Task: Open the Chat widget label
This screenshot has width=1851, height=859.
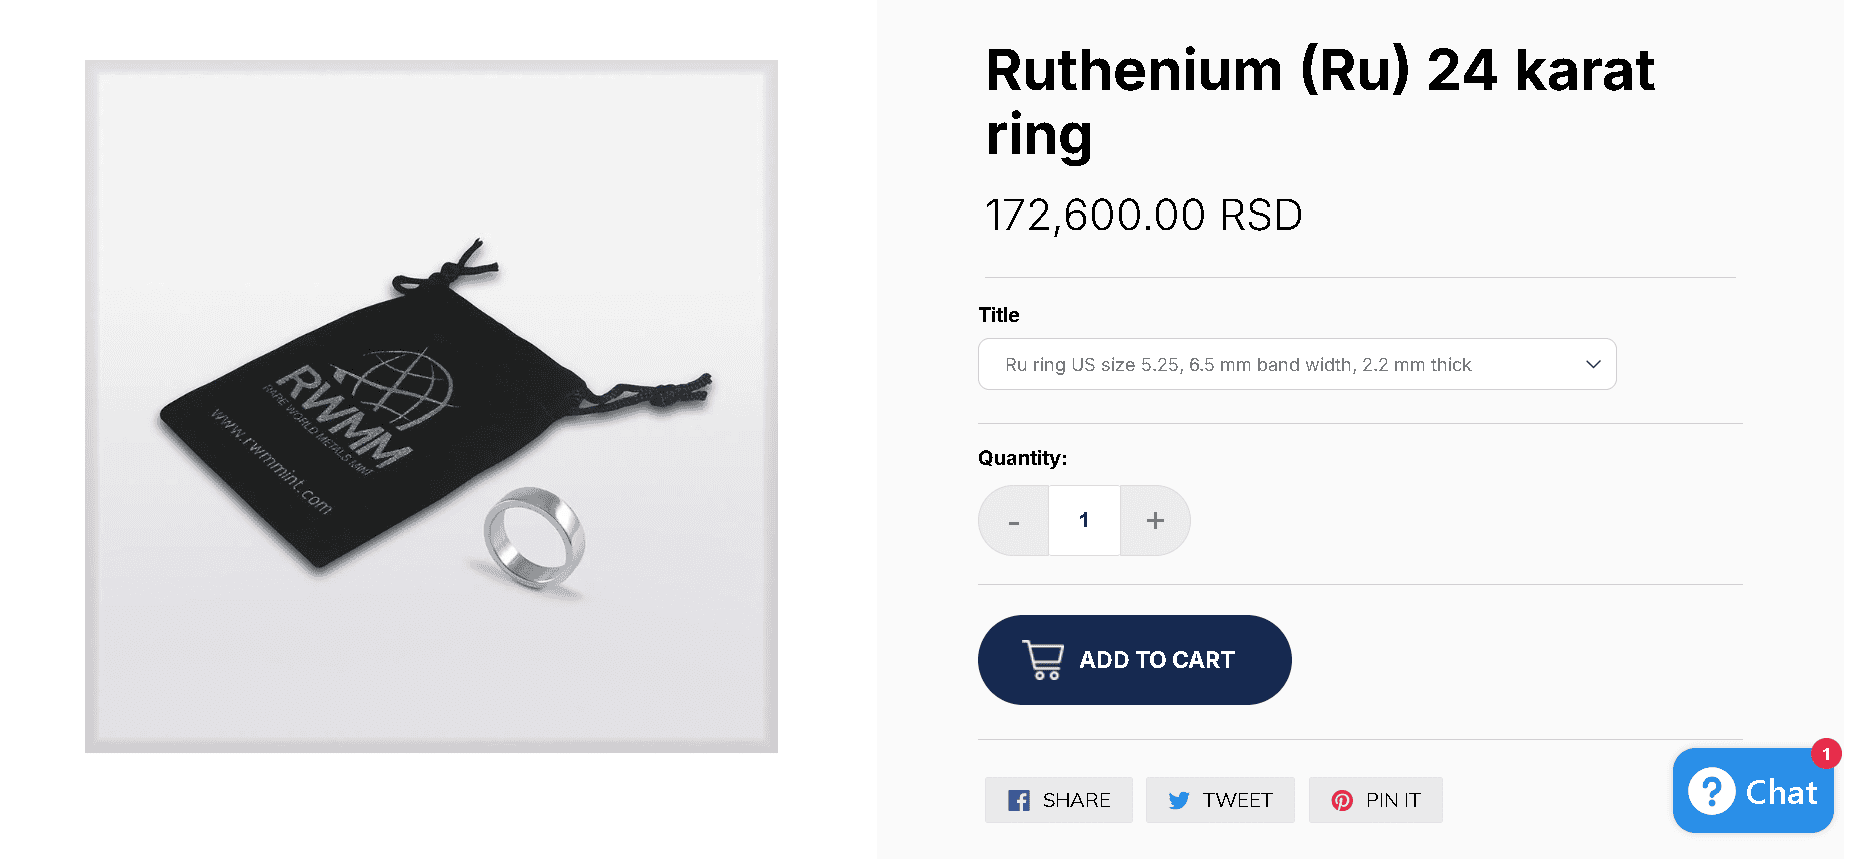Action: (1781, 792)
